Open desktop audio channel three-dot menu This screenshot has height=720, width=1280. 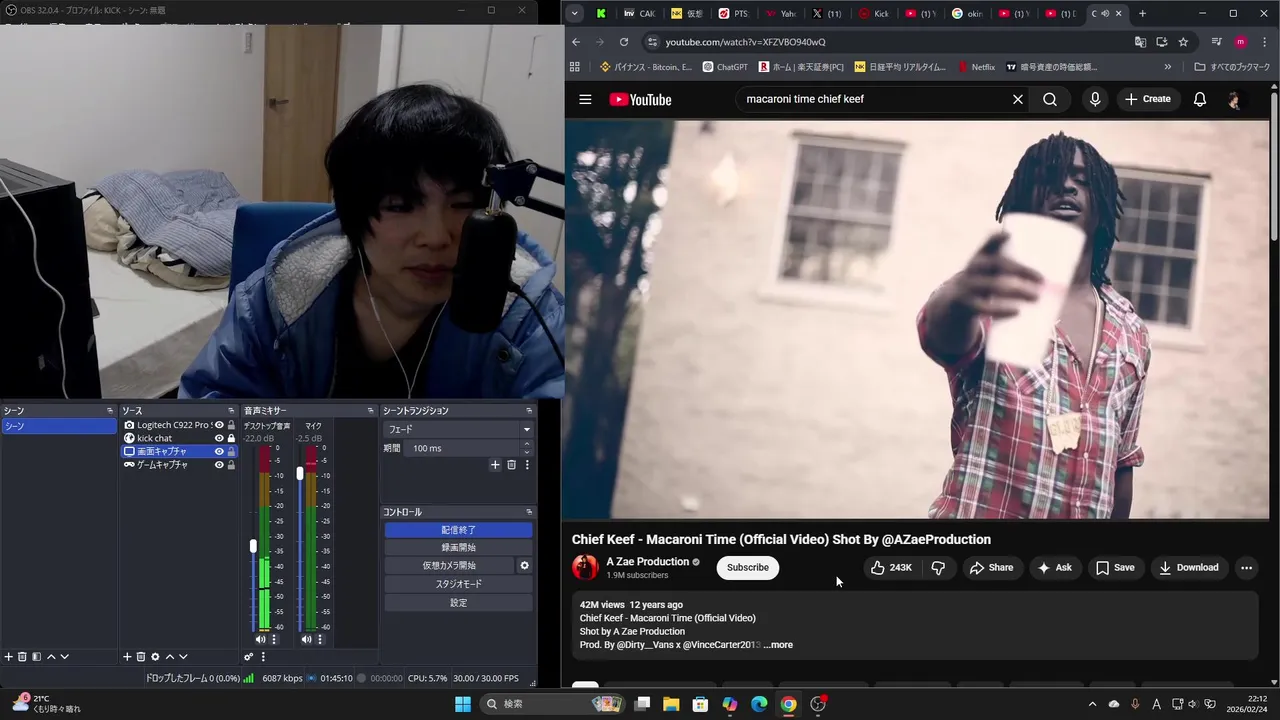(x=274, y=639)
